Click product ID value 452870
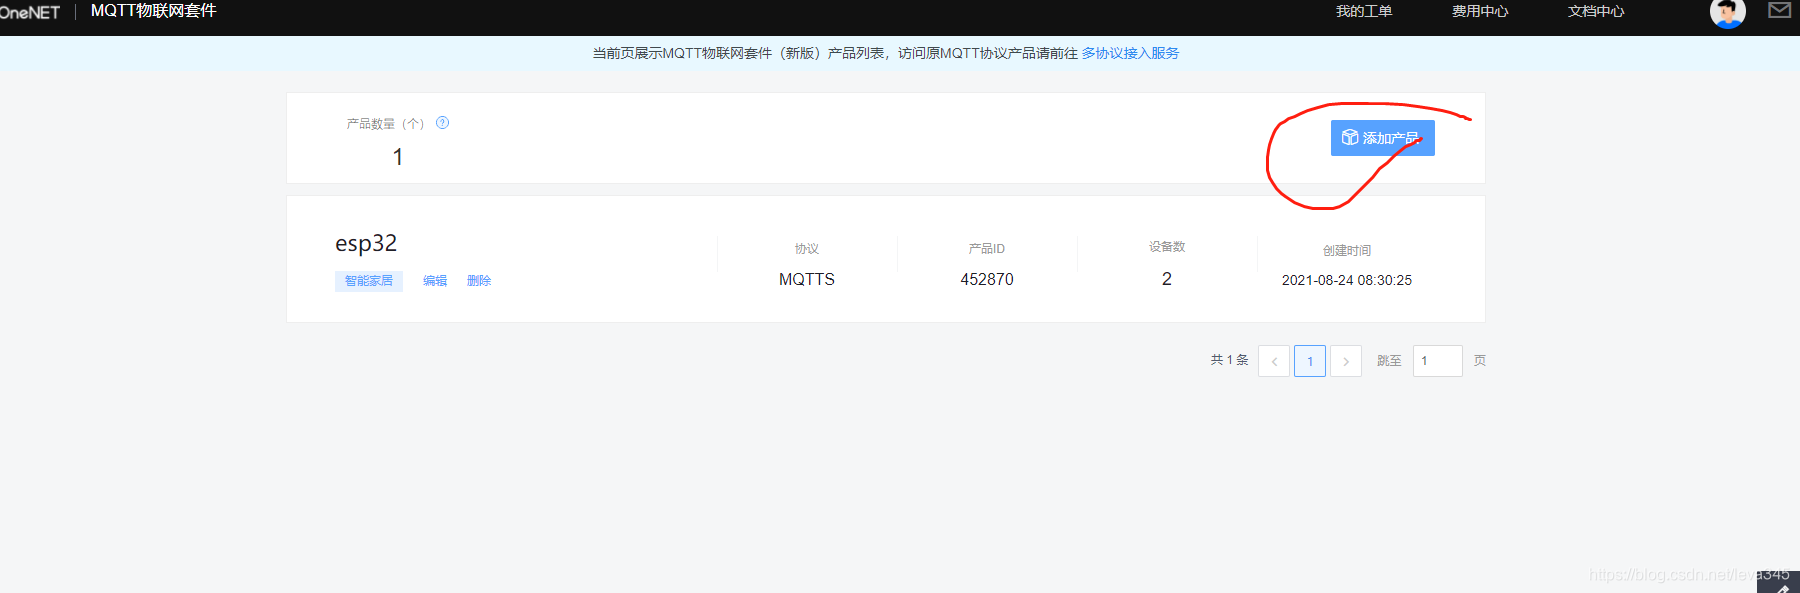 point(987,280)
